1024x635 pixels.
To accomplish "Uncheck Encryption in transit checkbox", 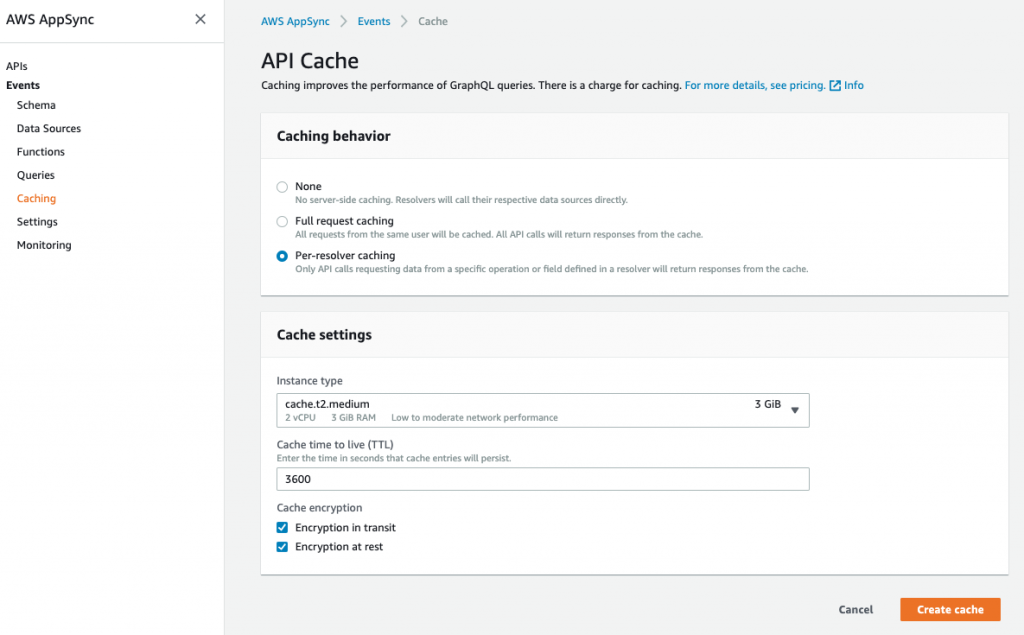I will 282,528.
